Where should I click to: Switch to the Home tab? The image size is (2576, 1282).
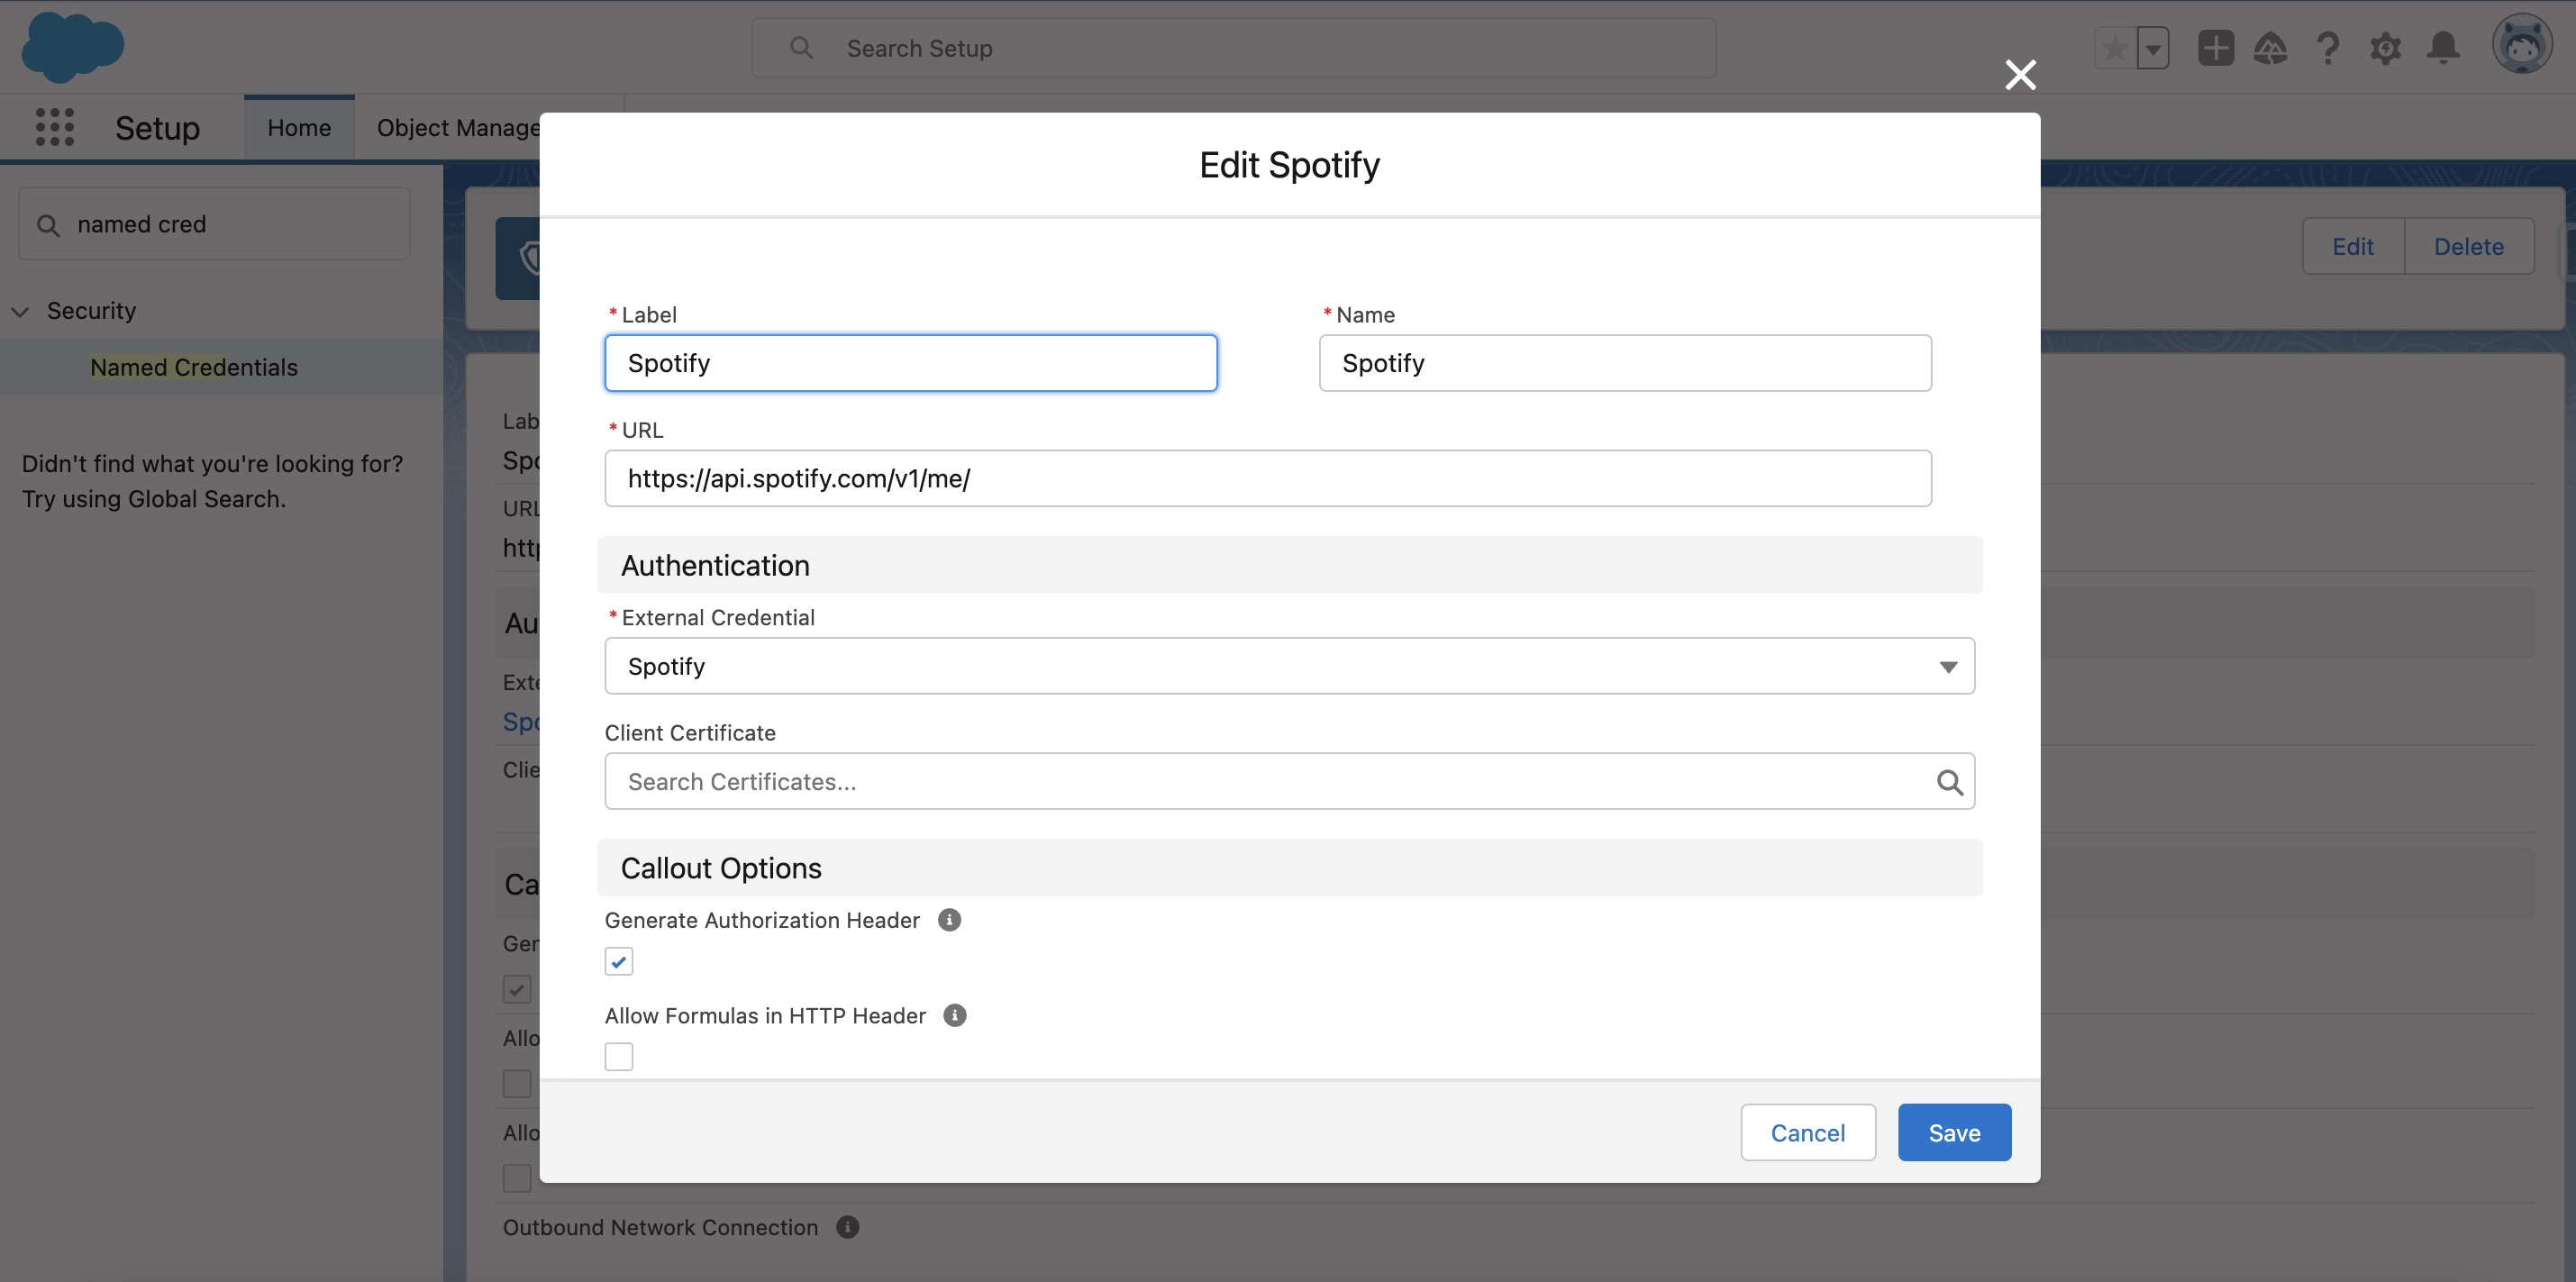pos(299,128)
